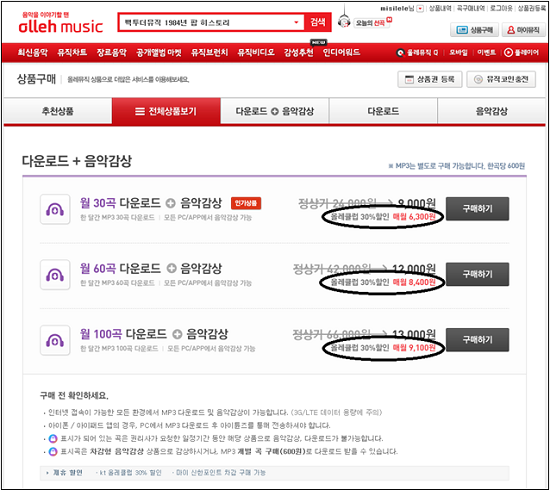
Task: Click 구매하기 for the 월 100곡 plan
Action: click(x=477, y=340)
